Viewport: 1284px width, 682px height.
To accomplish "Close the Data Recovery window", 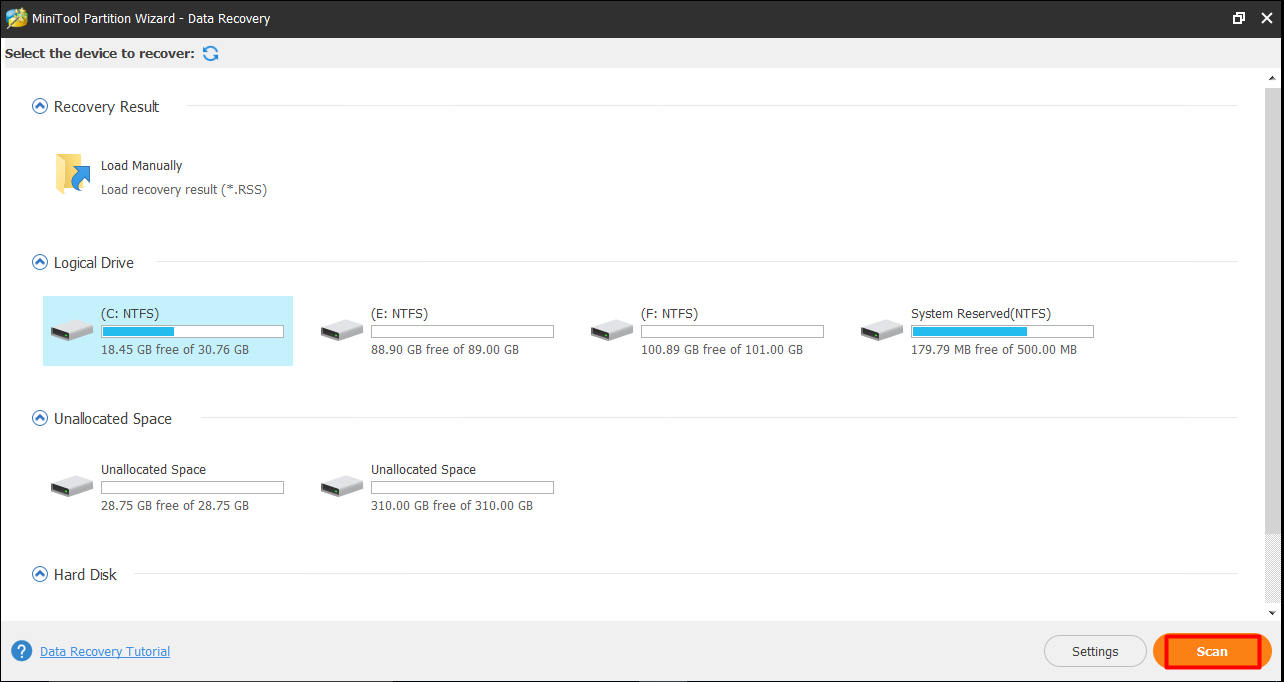I will [x=1267, y=18].
